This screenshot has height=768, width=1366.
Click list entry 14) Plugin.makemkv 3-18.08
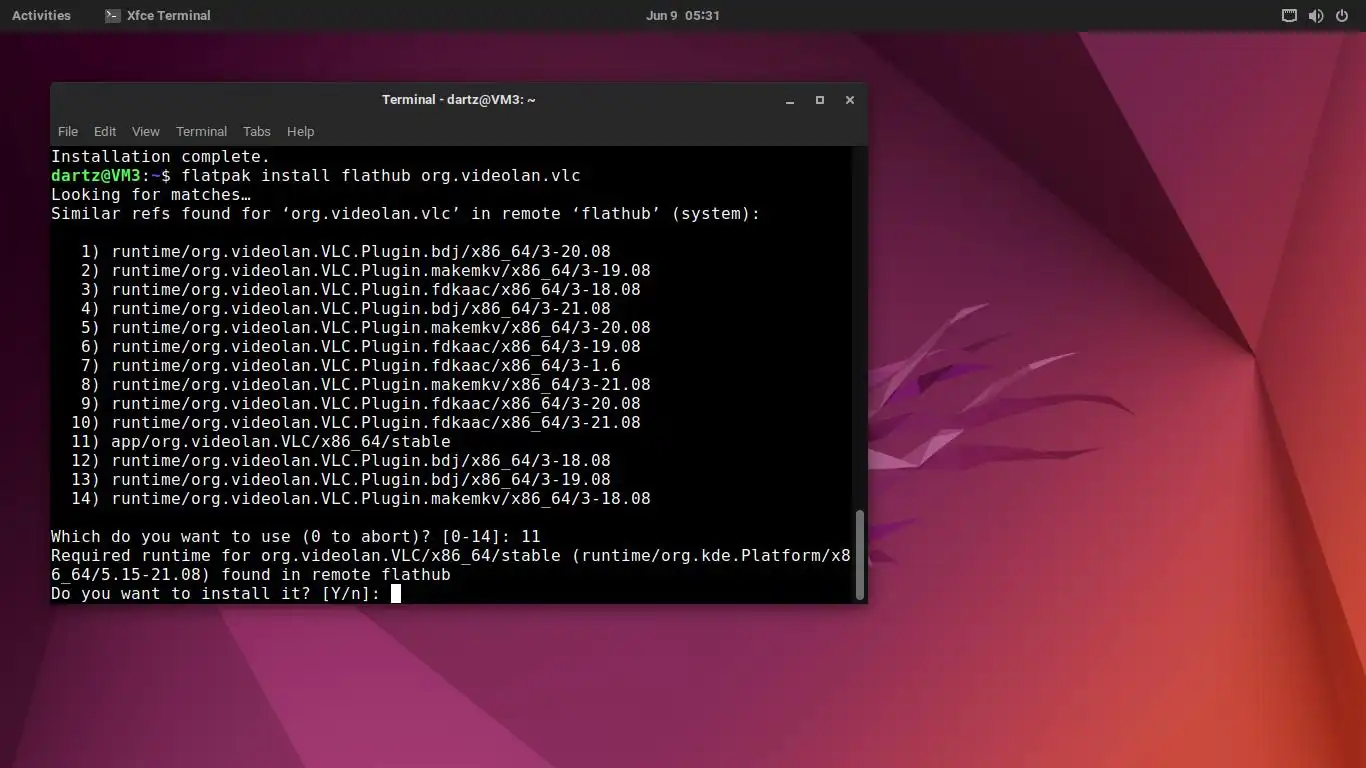point(361,499)
